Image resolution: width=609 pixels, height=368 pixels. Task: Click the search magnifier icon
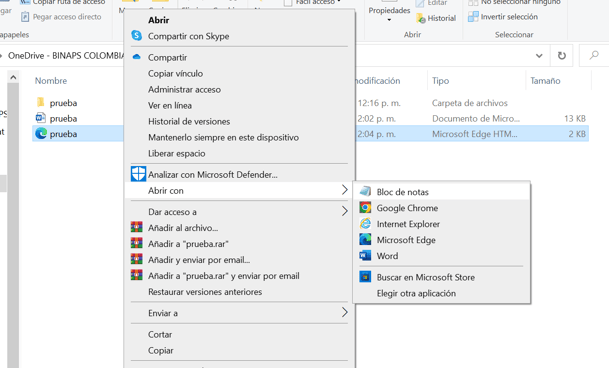(x=594, y=56)
